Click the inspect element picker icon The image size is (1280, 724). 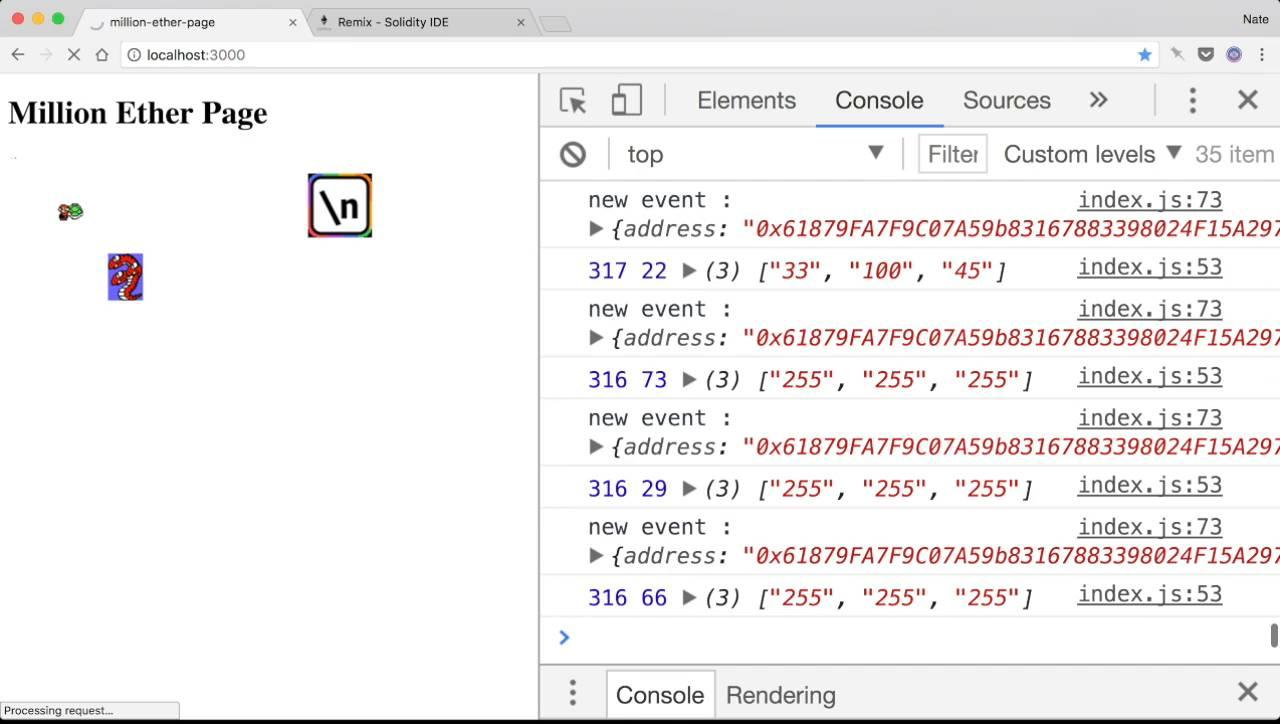(573, 100)
